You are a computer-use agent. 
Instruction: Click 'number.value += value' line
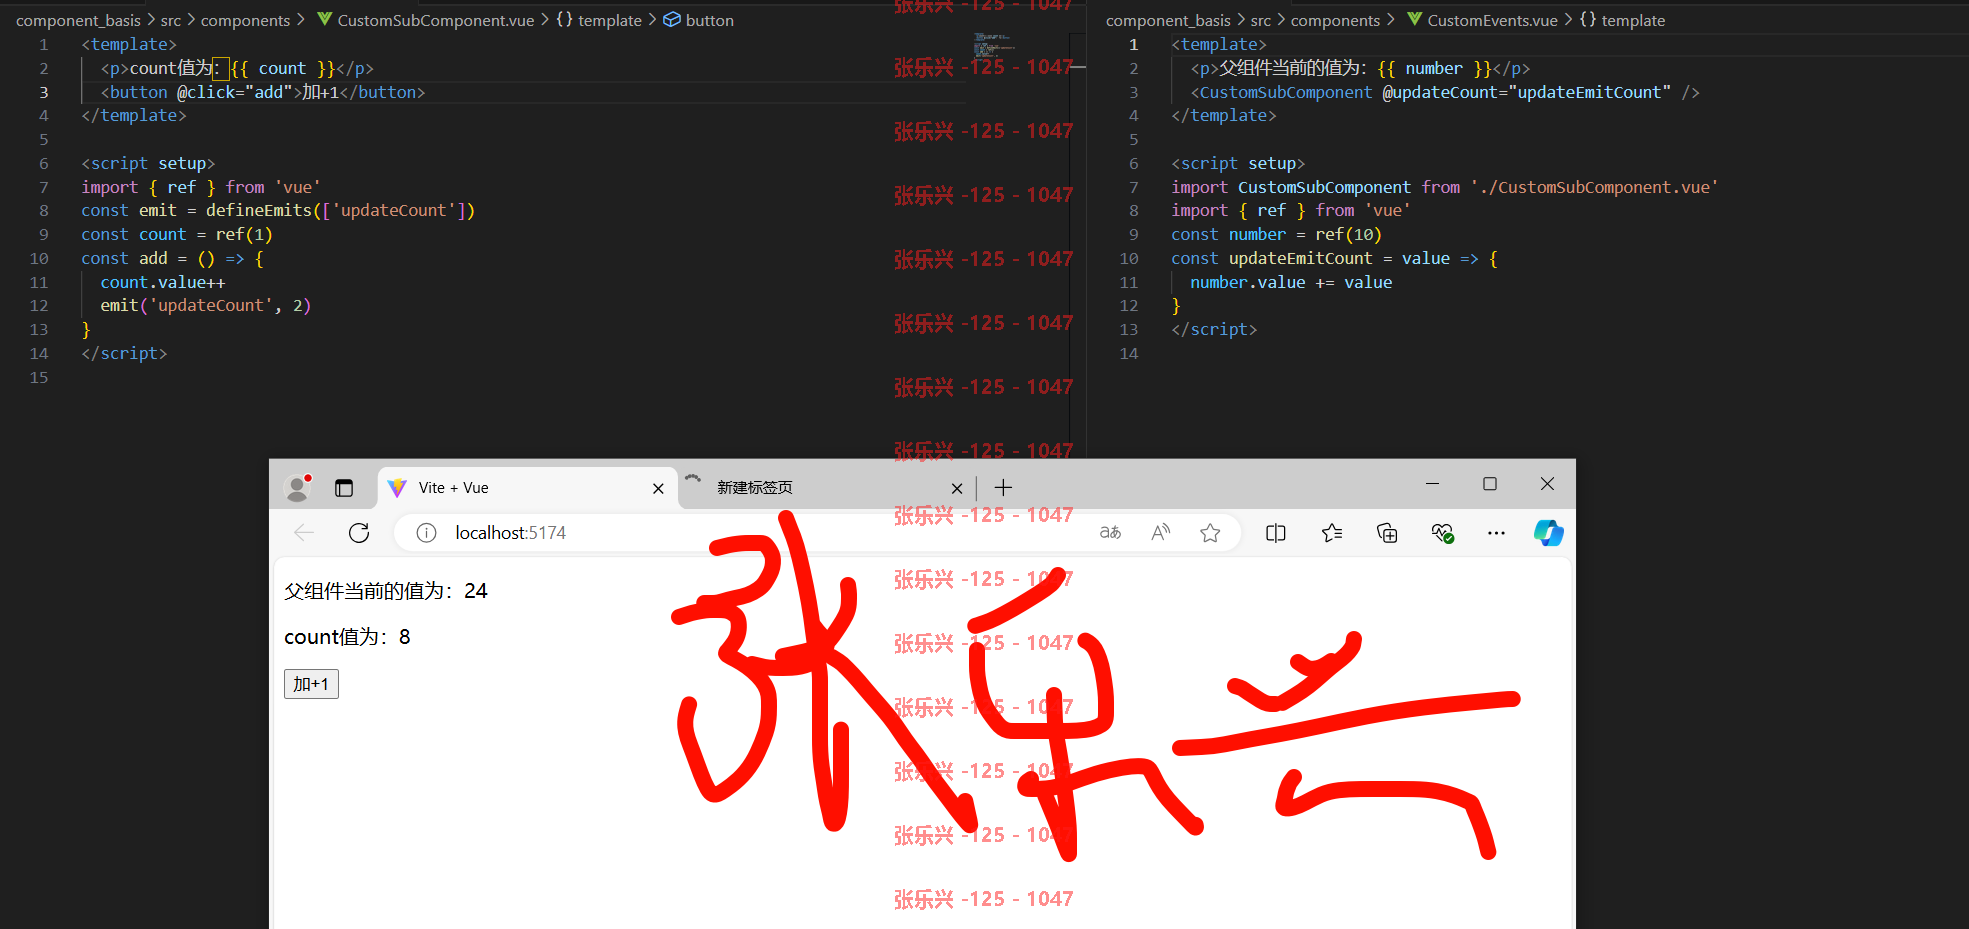click(x=1291, y=282)
